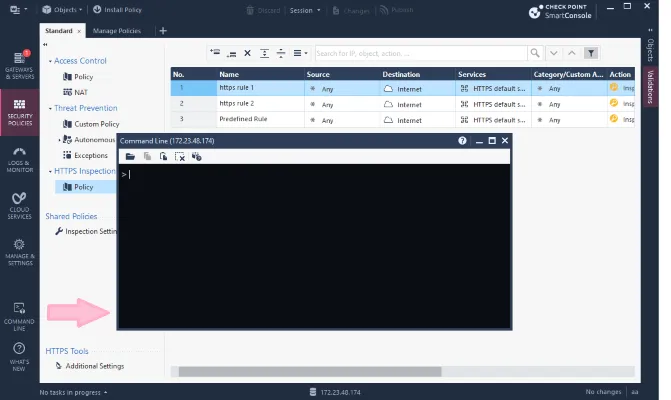This screenshot has height=400, width=671.
Task: Click the add rule below icon
Action: [232, 53]
